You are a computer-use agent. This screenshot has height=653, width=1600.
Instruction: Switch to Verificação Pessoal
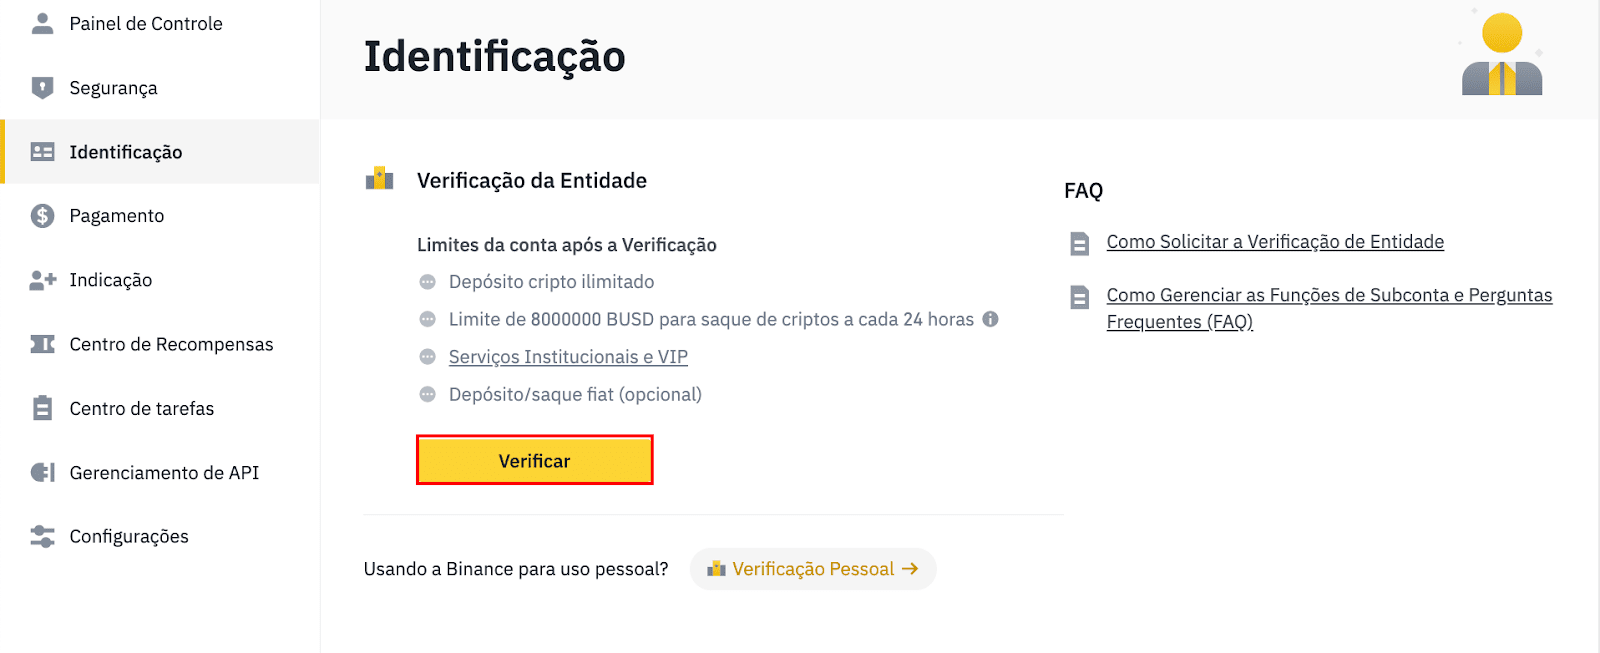(813, 569)
